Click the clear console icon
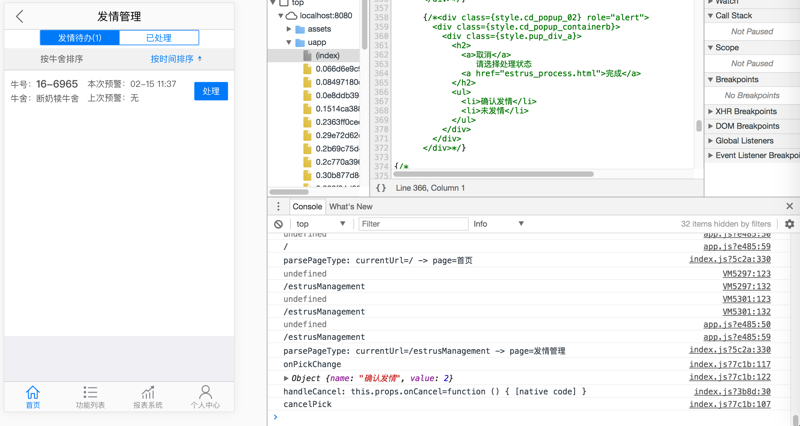Image resolution: width=800 pixels, height=426 pixels. [x=279, y=224]
